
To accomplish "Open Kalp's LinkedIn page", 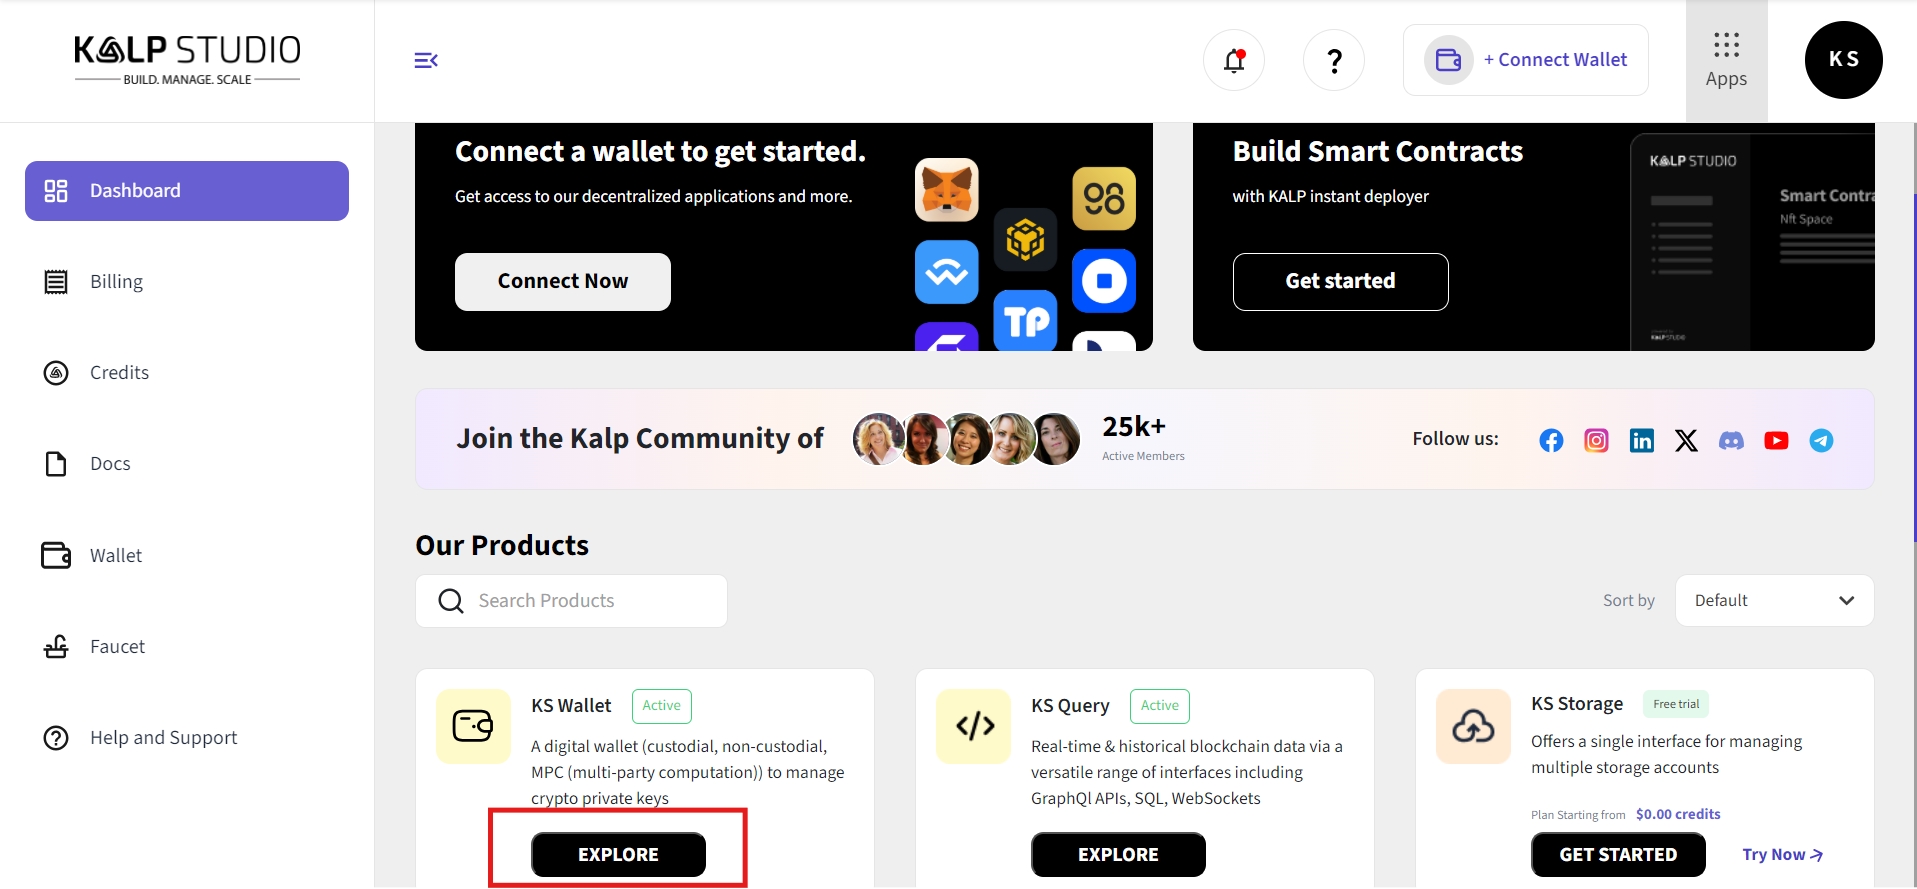I will coord(1641,441).
